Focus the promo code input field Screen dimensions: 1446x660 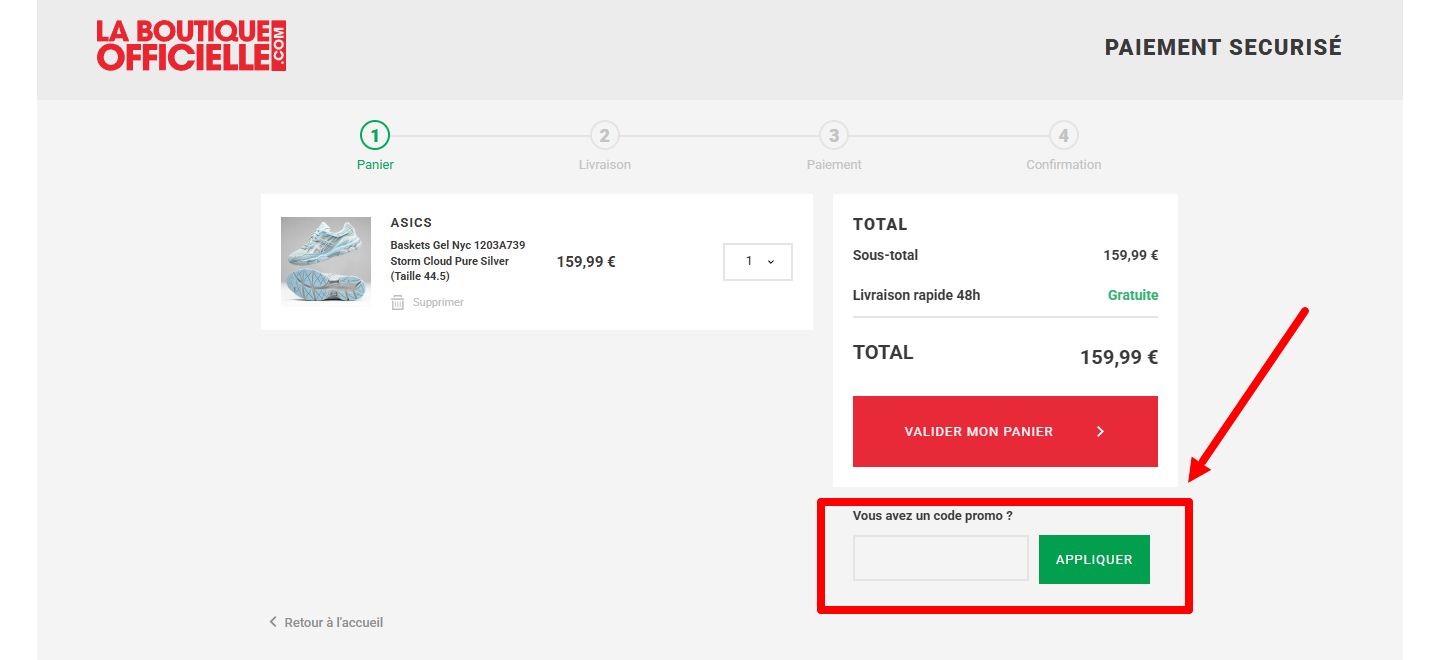[940, 558]
